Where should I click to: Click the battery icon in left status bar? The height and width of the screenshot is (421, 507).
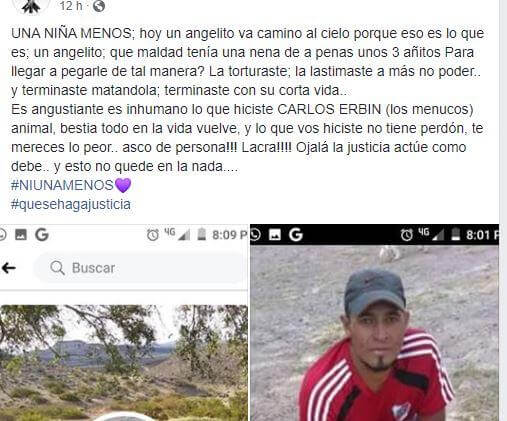[x=201, y=234]
